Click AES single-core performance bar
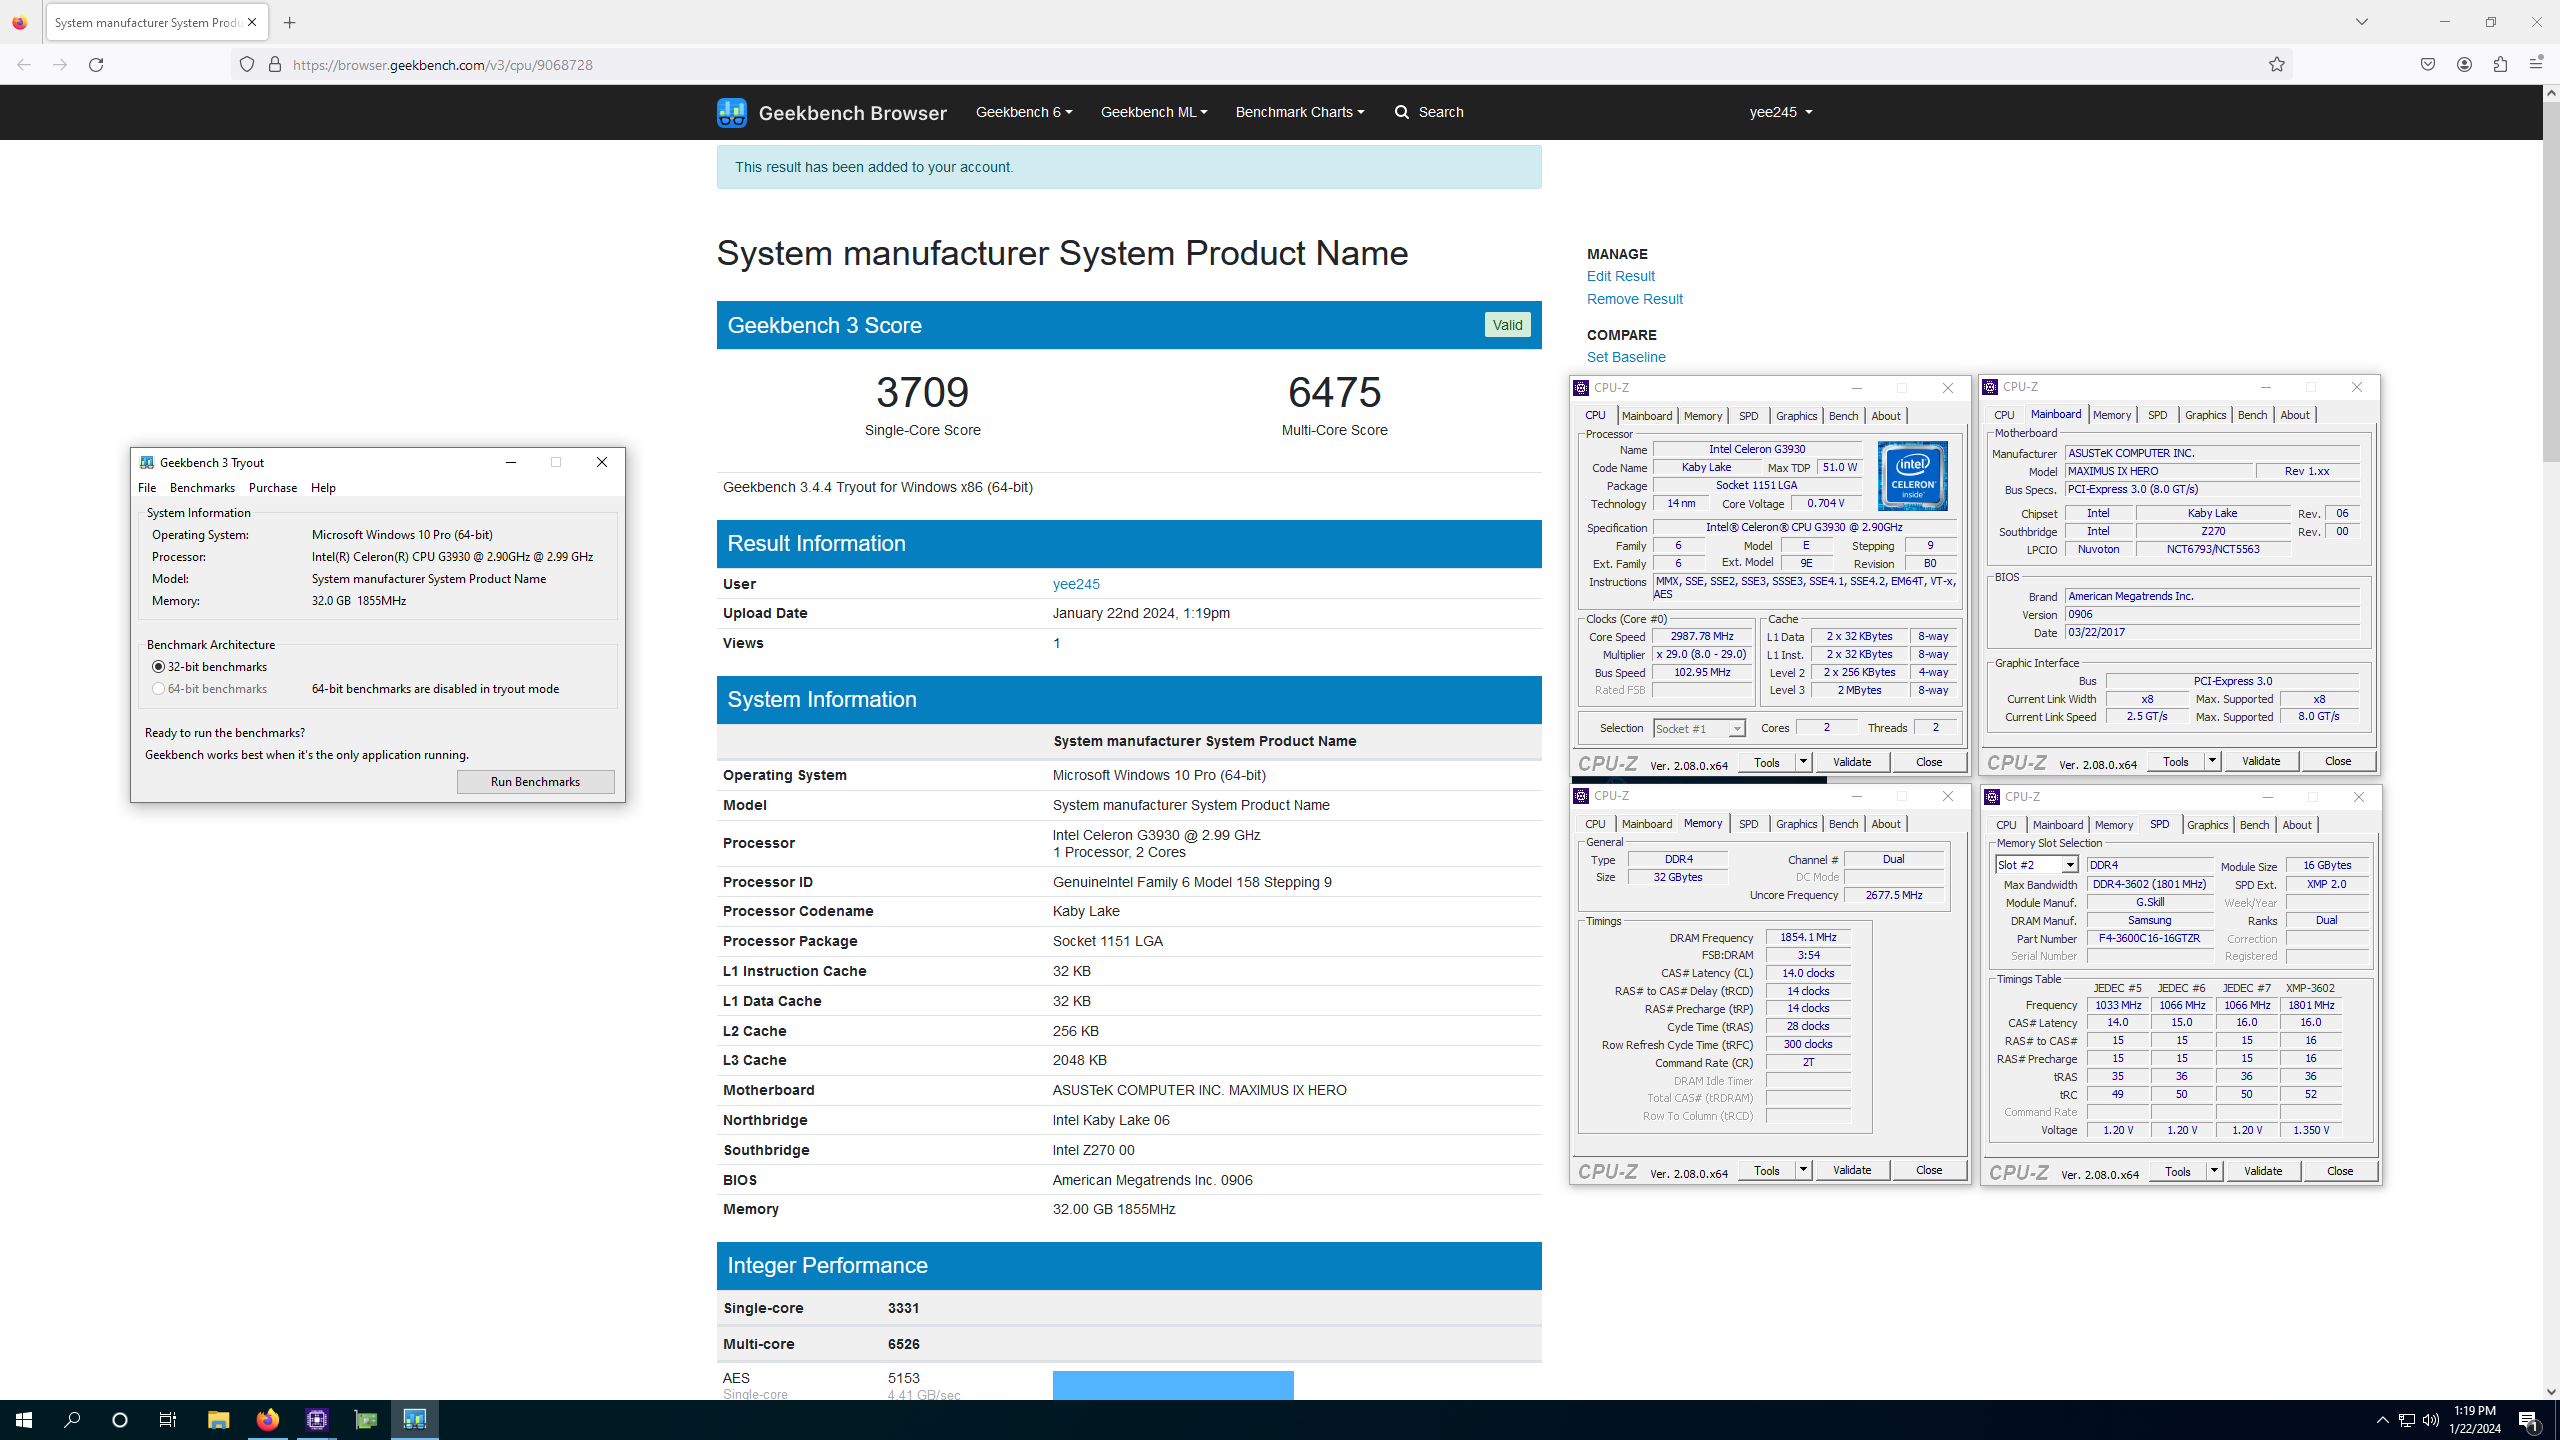The image size is (2560, 1440). tap(1173, 1385)
